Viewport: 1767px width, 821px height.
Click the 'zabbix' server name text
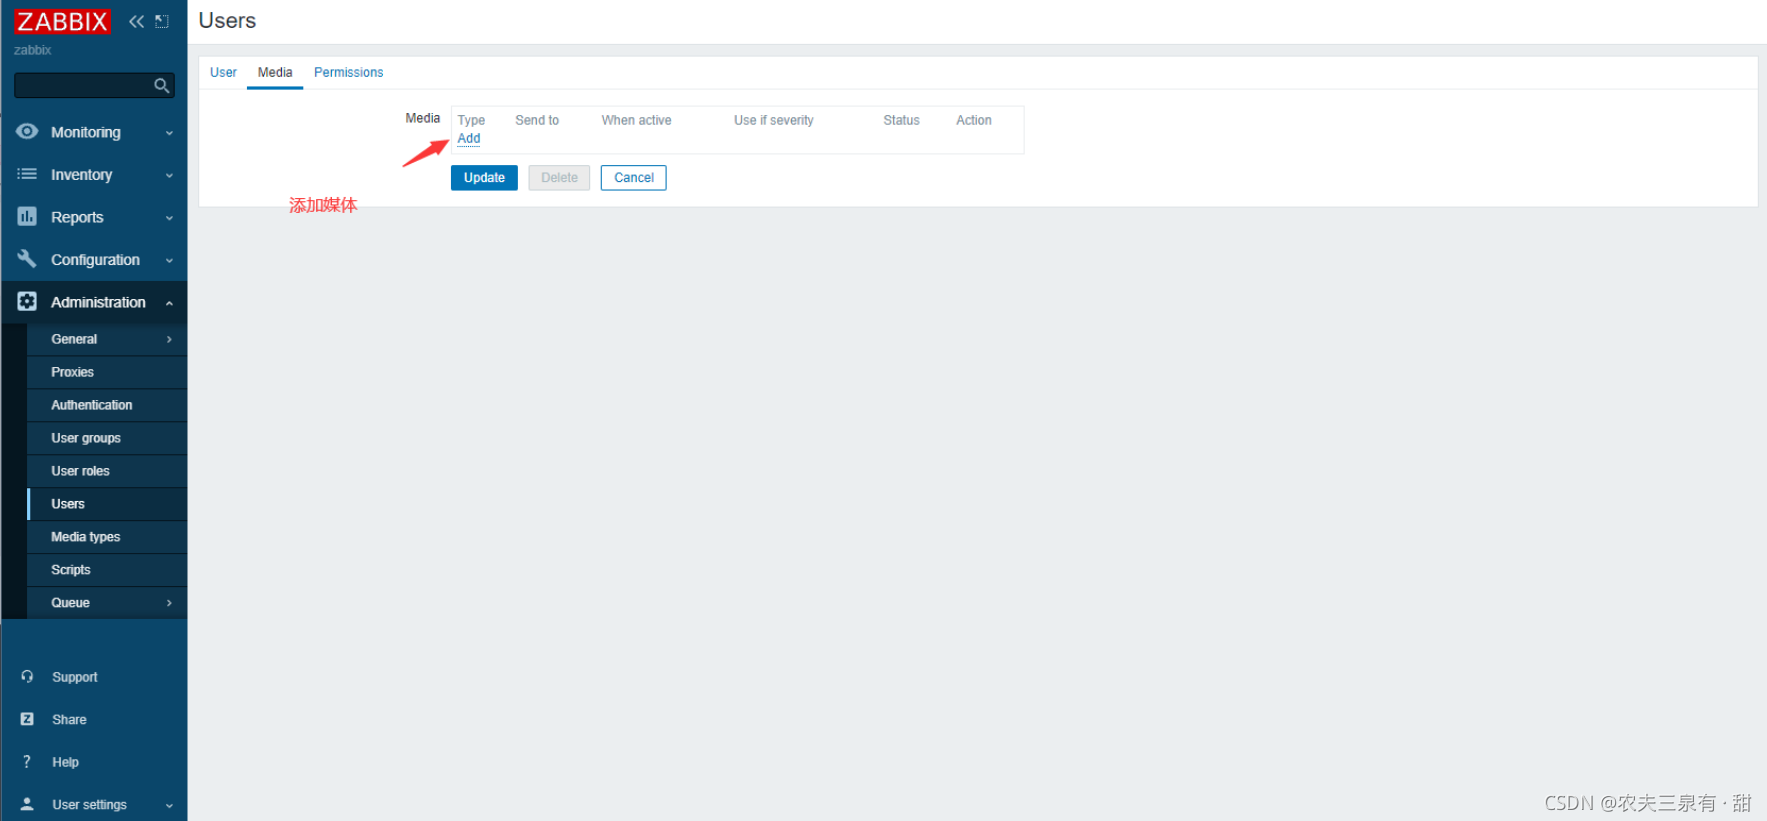tap(32, 50)
